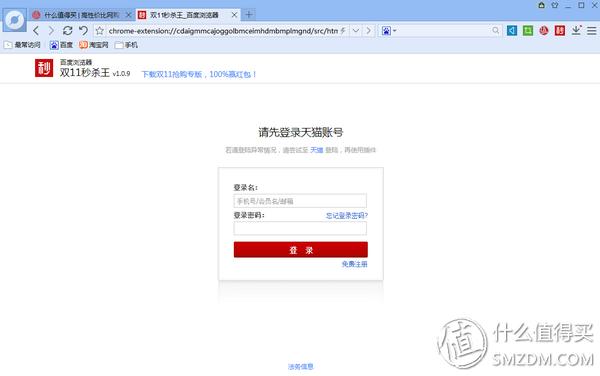Image resolution: width=600 pixels, height=376 pixels.
Task: Click the 法务信息 link at bottom
Action: tap(300, 366)
